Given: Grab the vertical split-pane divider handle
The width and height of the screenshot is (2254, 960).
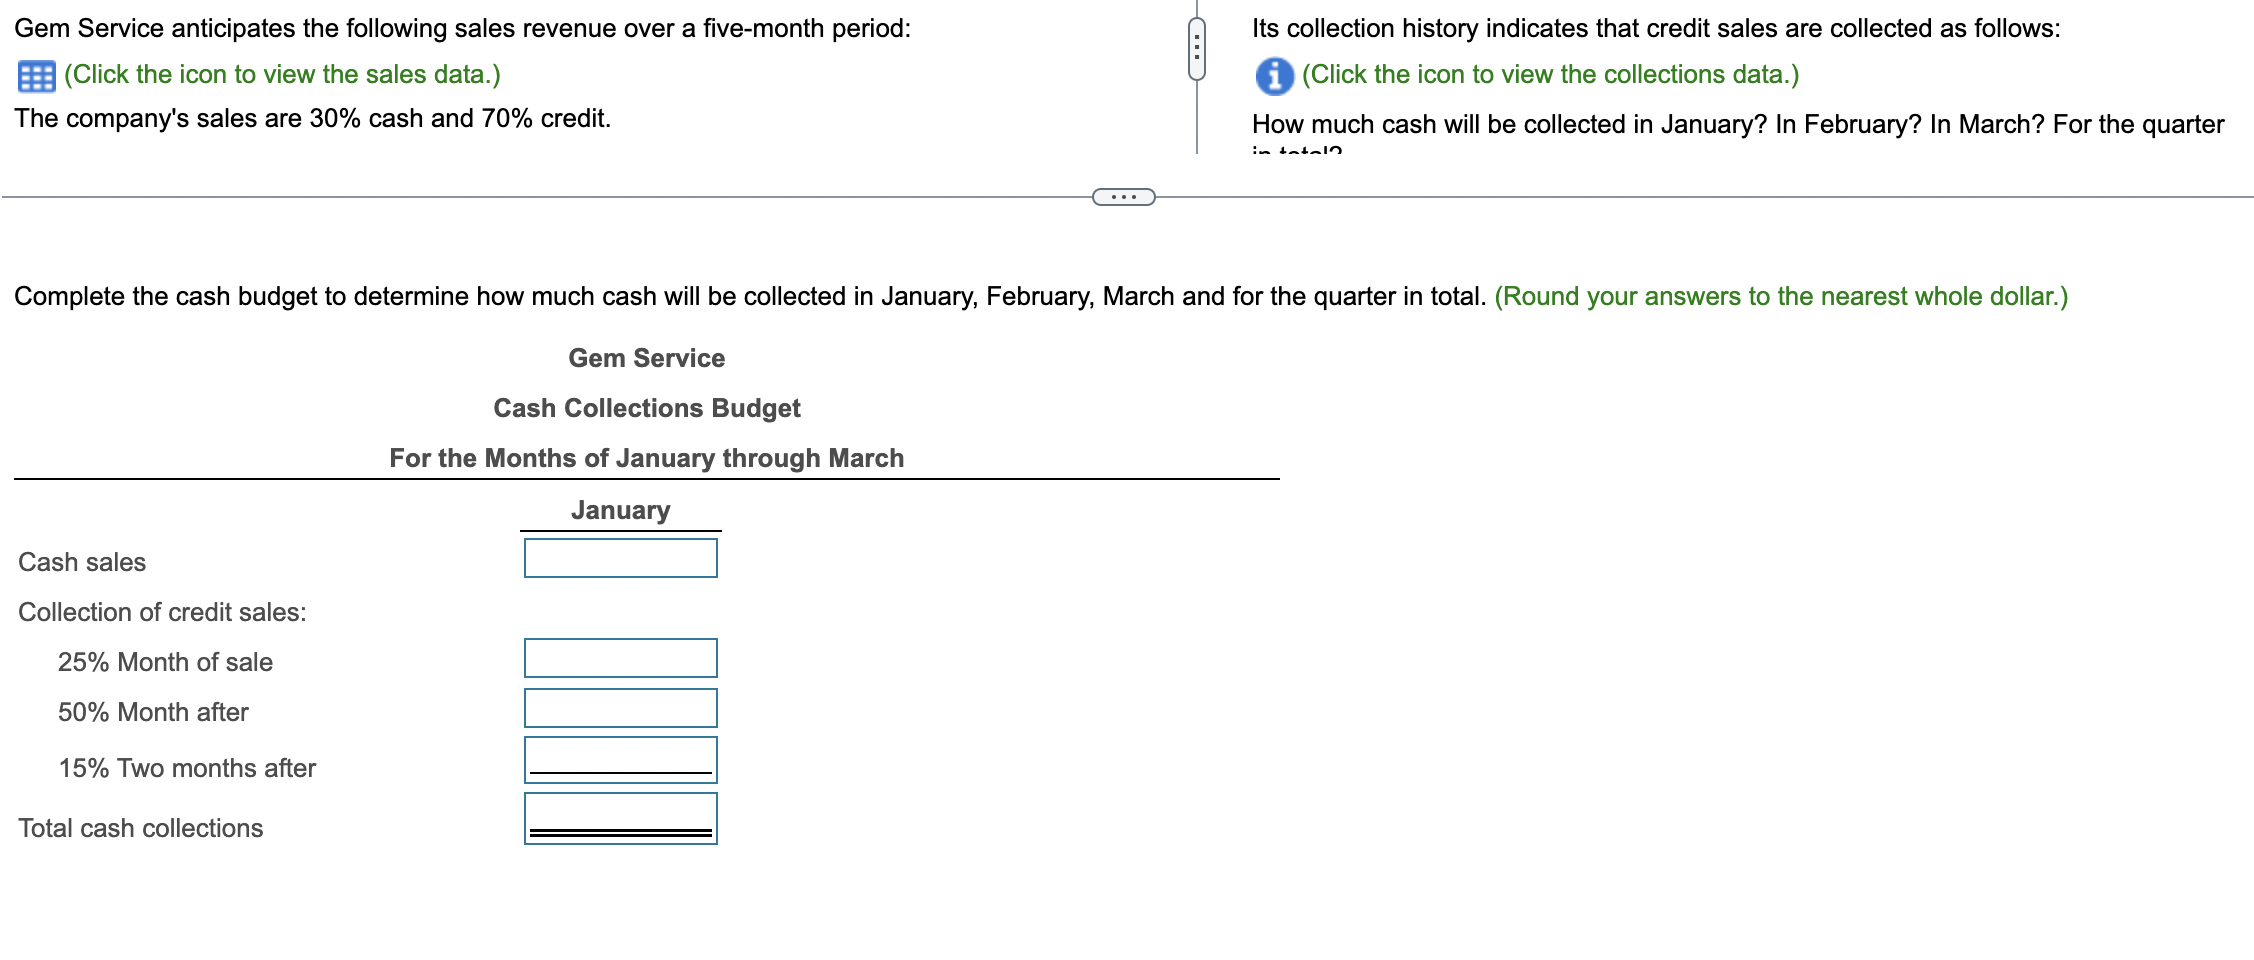Looking at the screenshot, I should pyautogui.click(x=1196, y=49).
